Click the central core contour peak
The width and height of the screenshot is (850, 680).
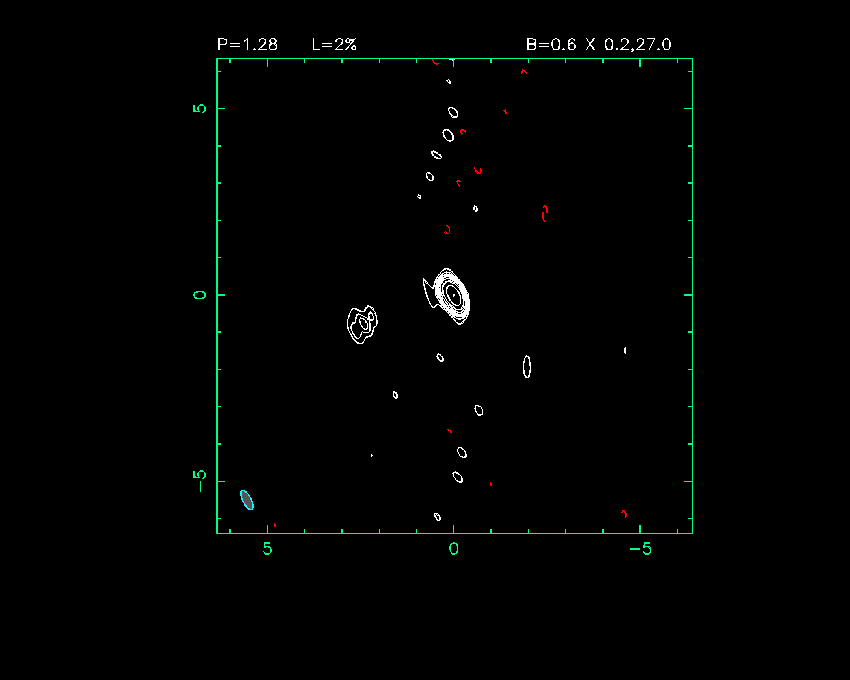tap(453, 295)
